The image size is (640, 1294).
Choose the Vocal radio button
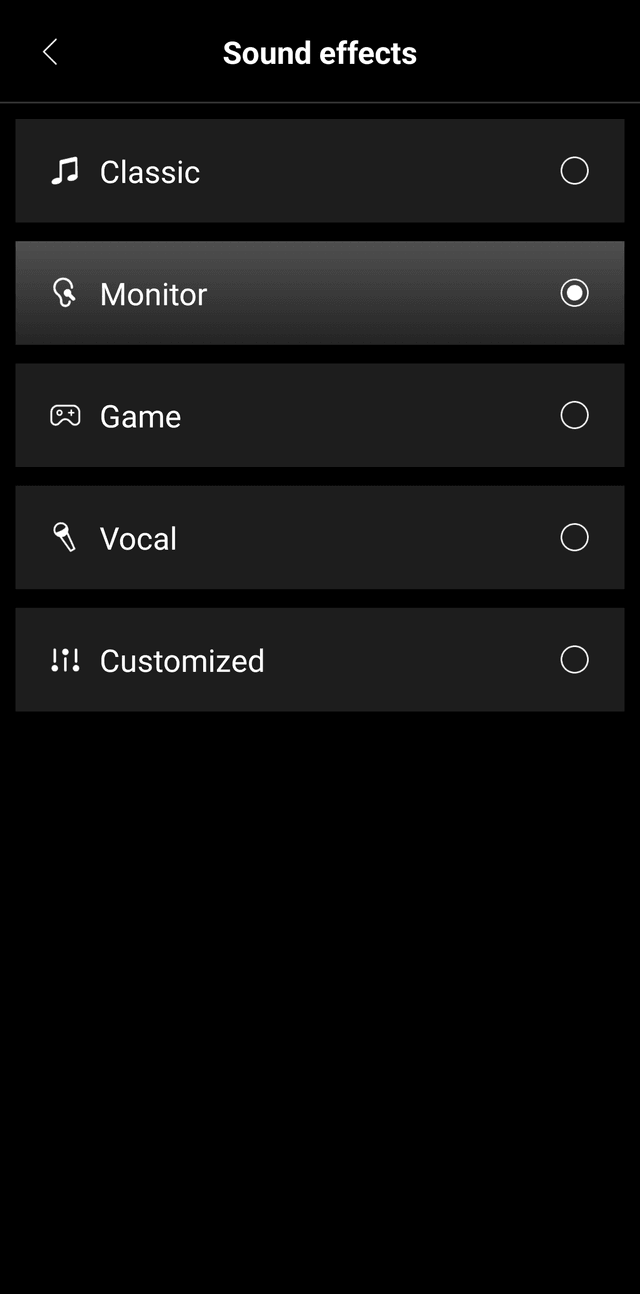tap(574, 538)
